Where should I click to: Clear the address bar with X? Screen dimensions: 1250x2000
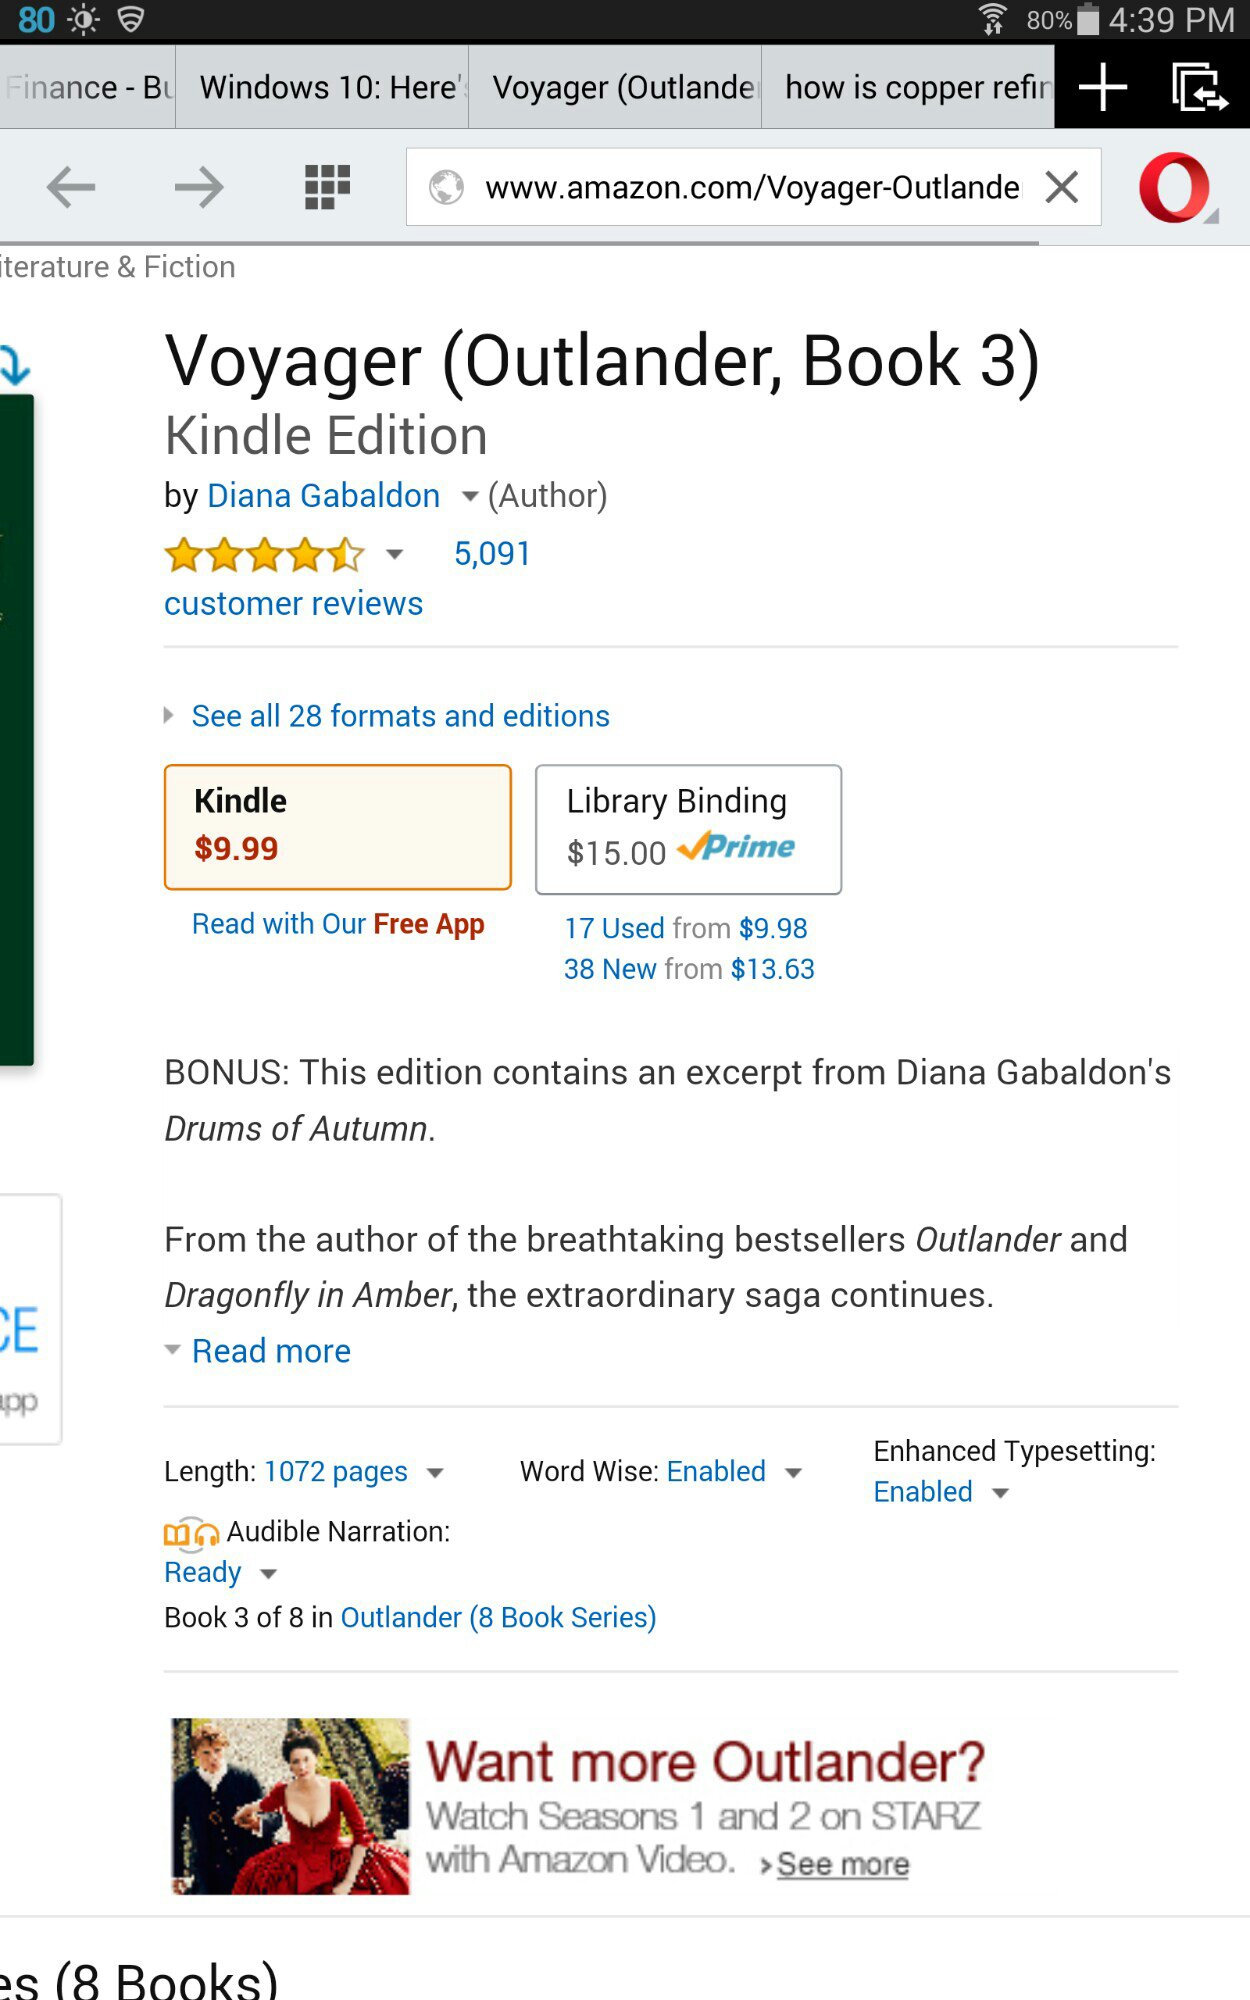pyautogui.click(x=1062, y=187)
